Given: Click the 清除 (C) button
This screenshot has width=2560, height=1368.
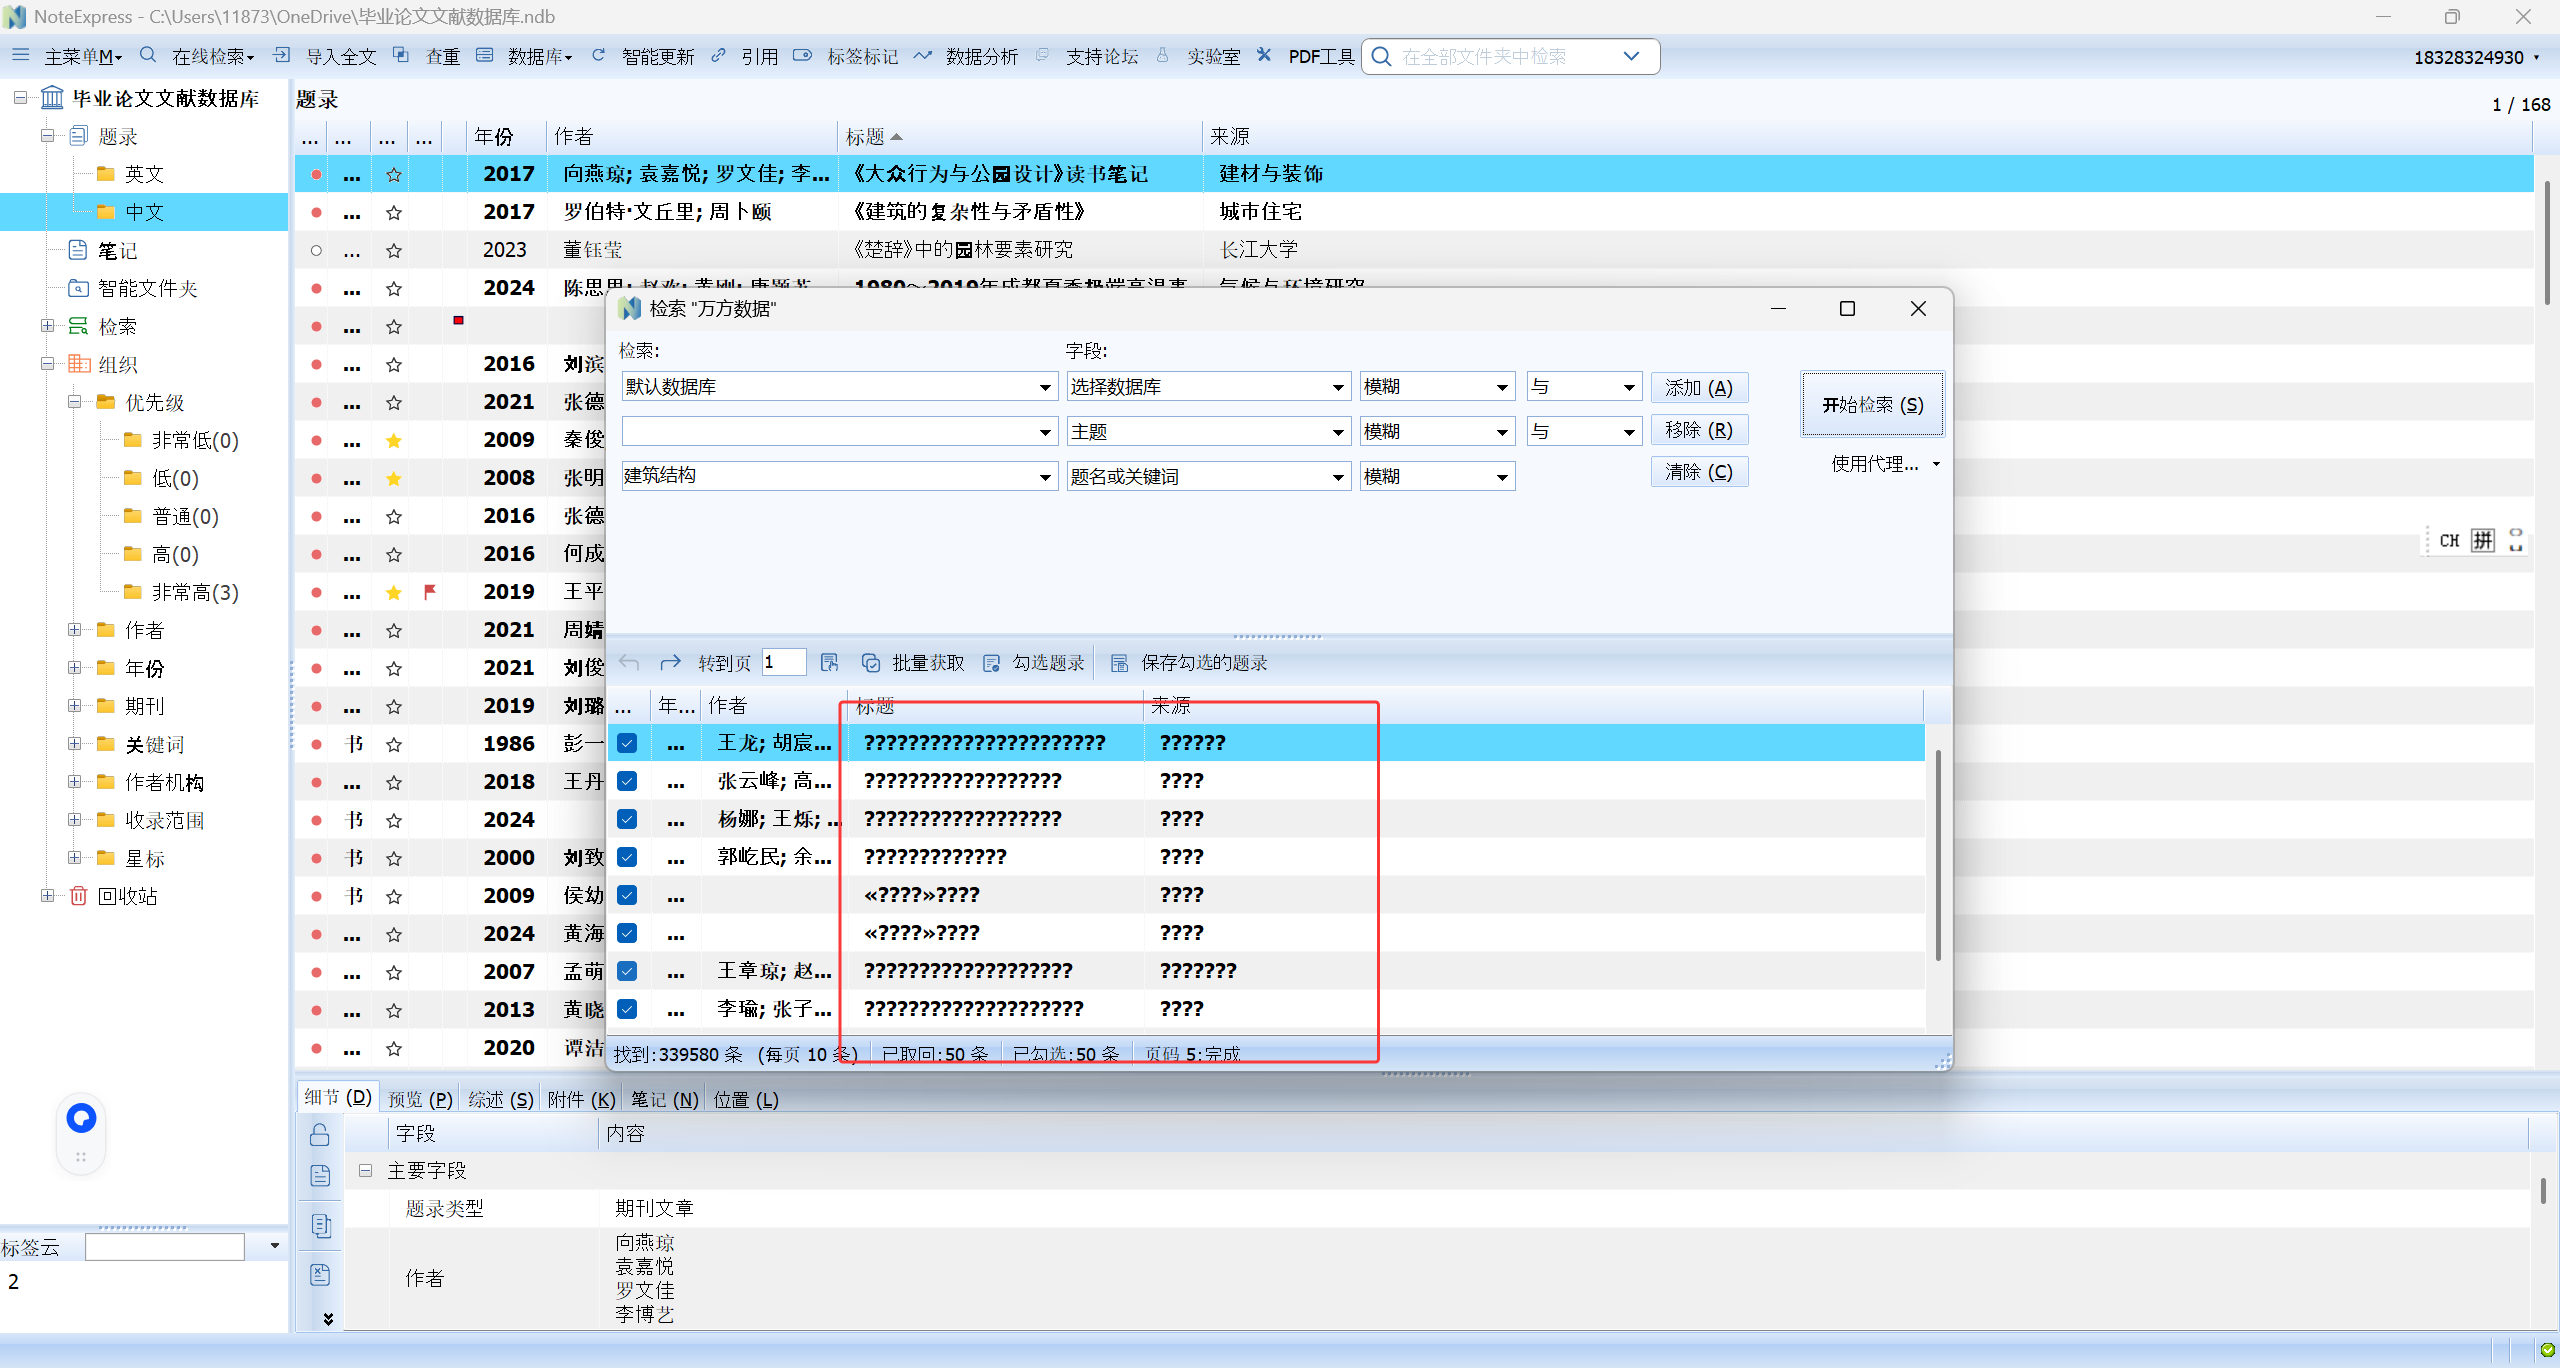Looking at the screenshot, I should coord(1699,472).
